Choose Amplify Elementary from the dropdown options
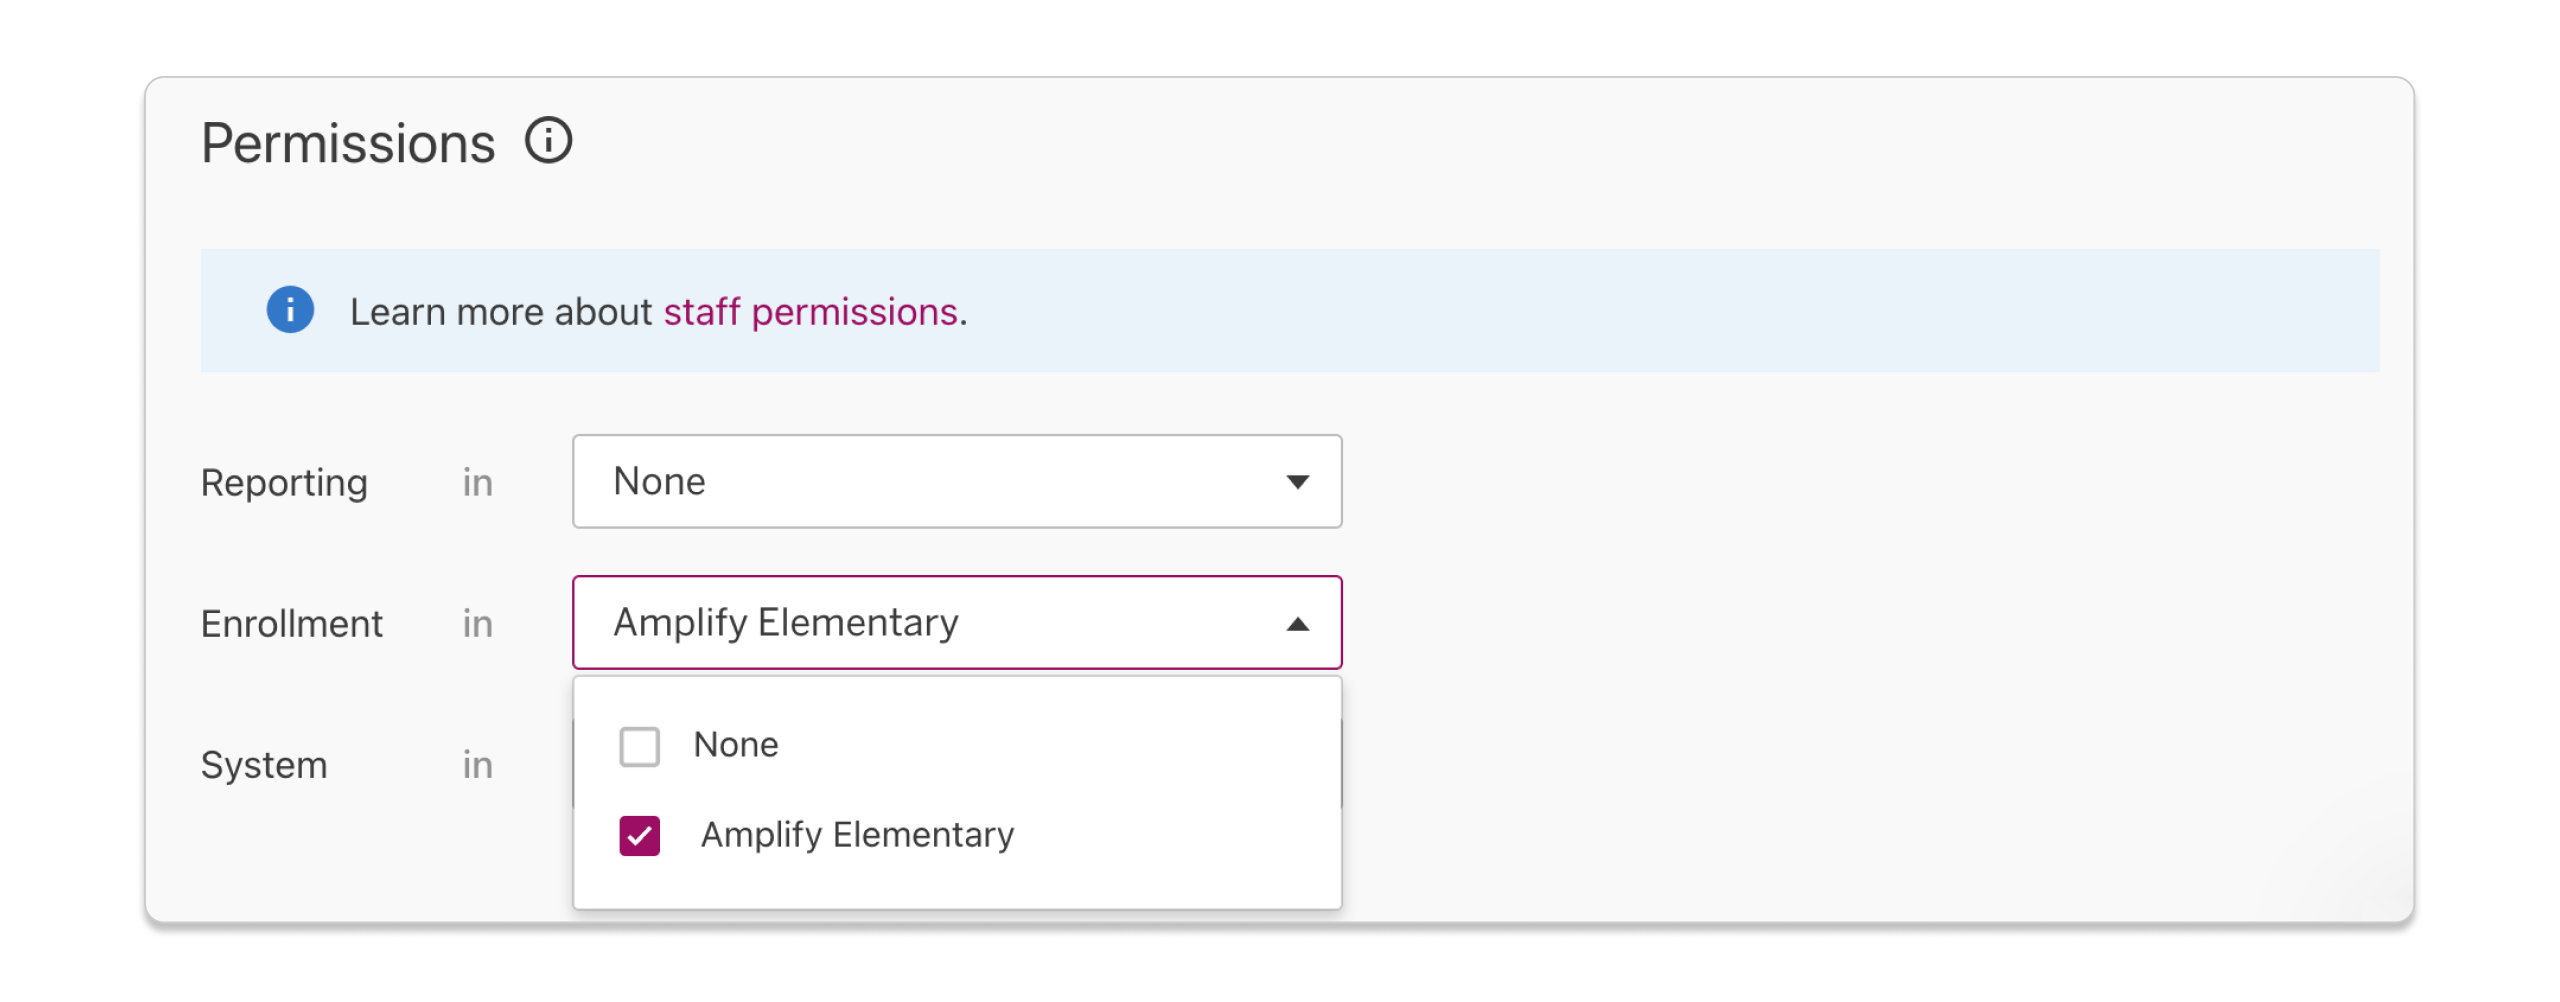 (x=858, y=835)
